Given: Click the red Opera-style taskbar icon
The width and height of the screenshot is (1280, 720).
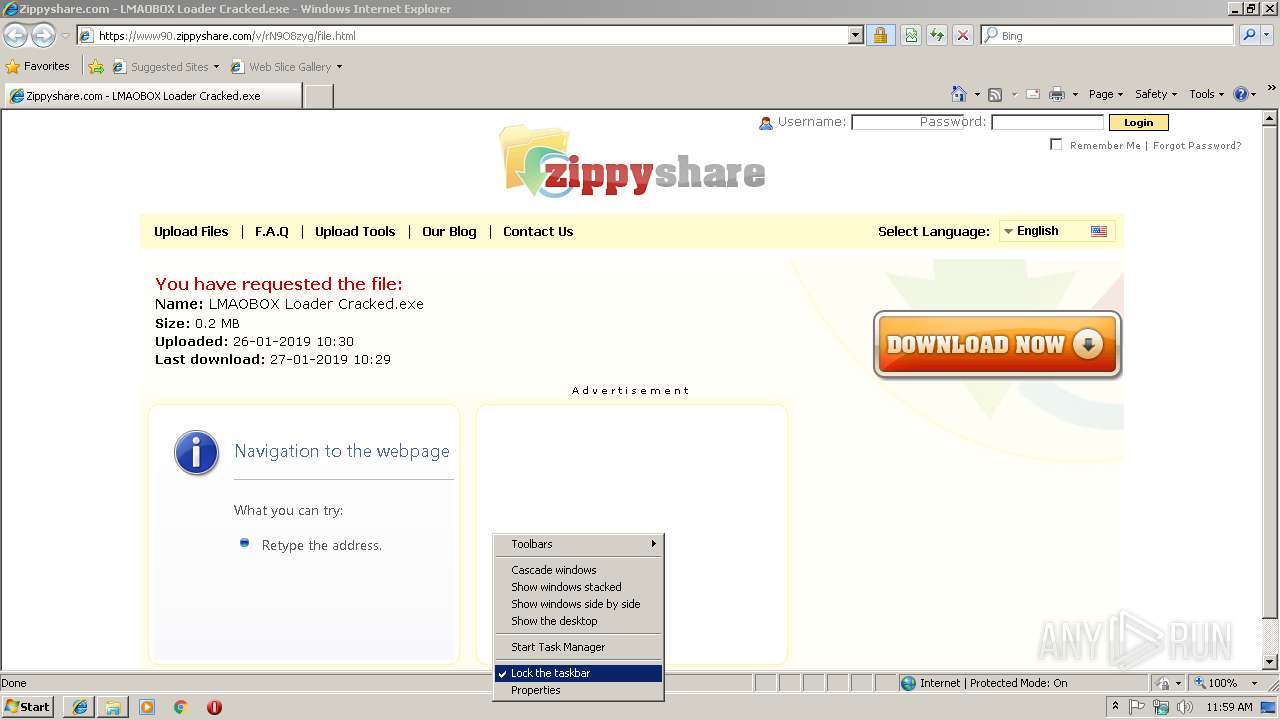Looking at the screenshot, I should click(x=214, y=707).
